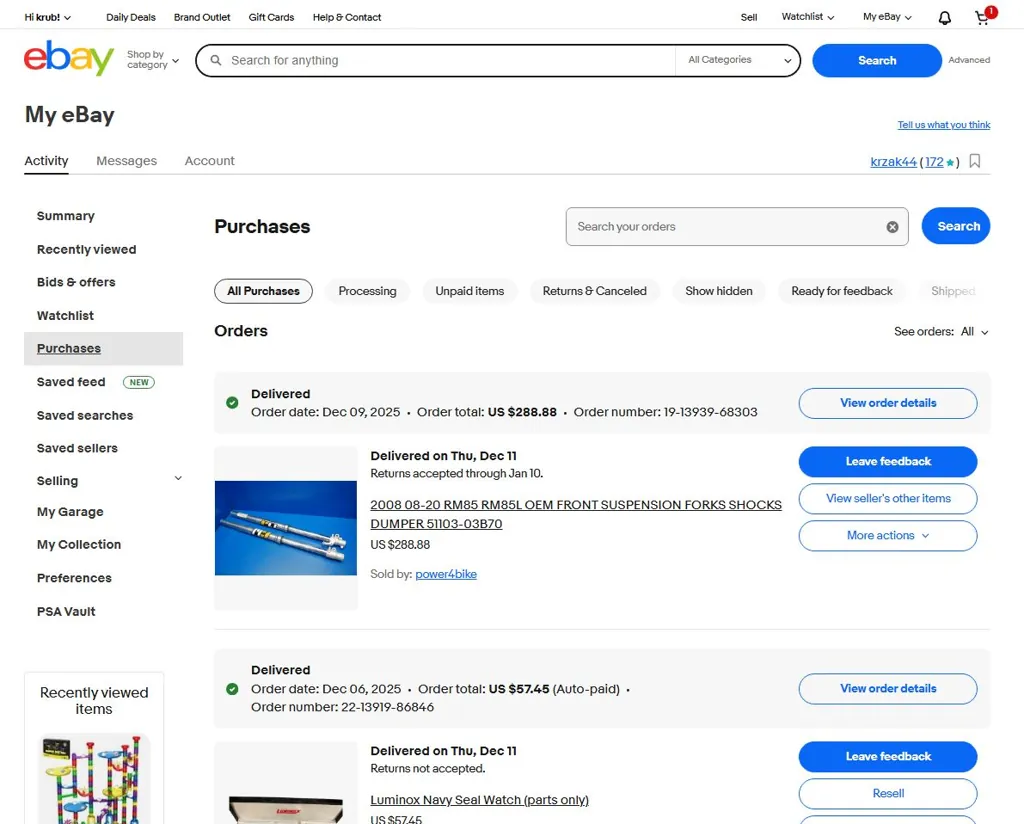Leave feedback for the suspension forks
The image size is (1024, 824).
point(887,461)
